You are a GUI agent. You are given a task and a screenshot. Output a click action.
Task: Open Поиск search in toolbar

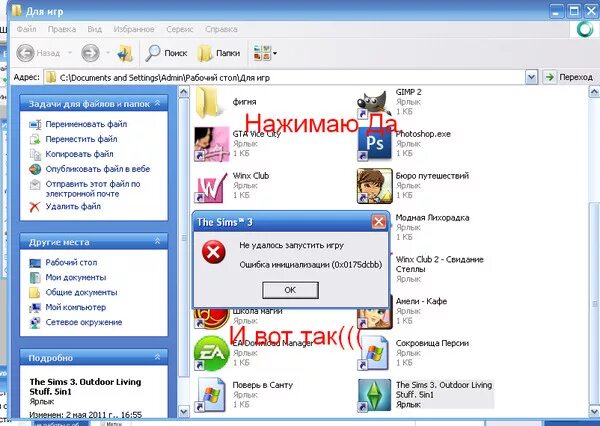[166, 53]
